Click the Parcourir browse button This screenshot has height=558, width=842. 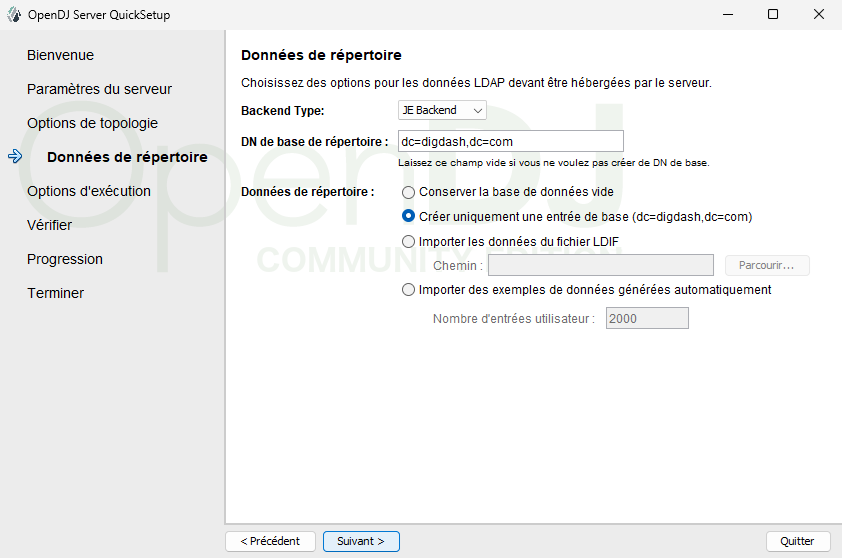click(766, 265)
